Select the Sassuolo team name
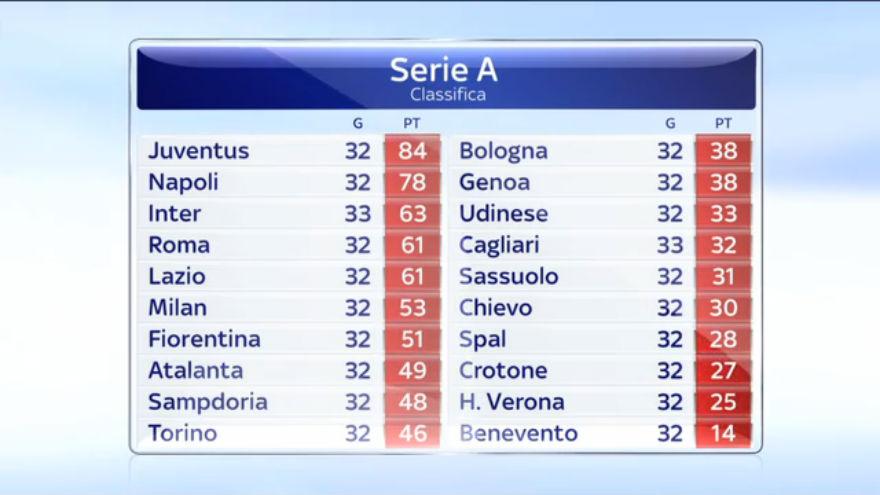880x495 pixels. tap(508, 277)
